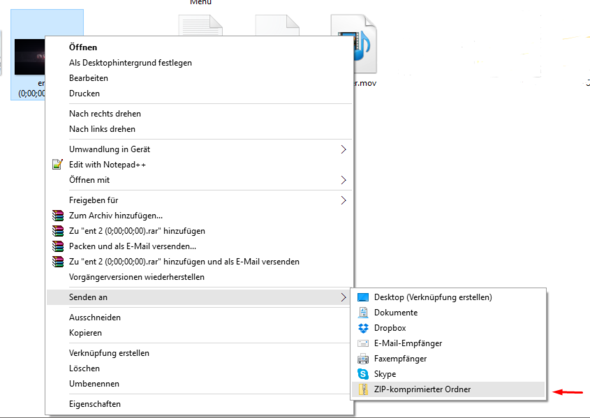Screen dimensions: 590x418
Task: Open the Öffnen mit submenu
Action: coord(200,180)
